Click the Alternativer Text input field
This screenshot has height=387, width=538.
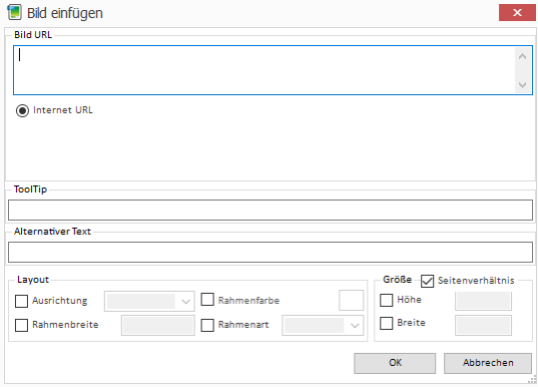coord(270,252)
